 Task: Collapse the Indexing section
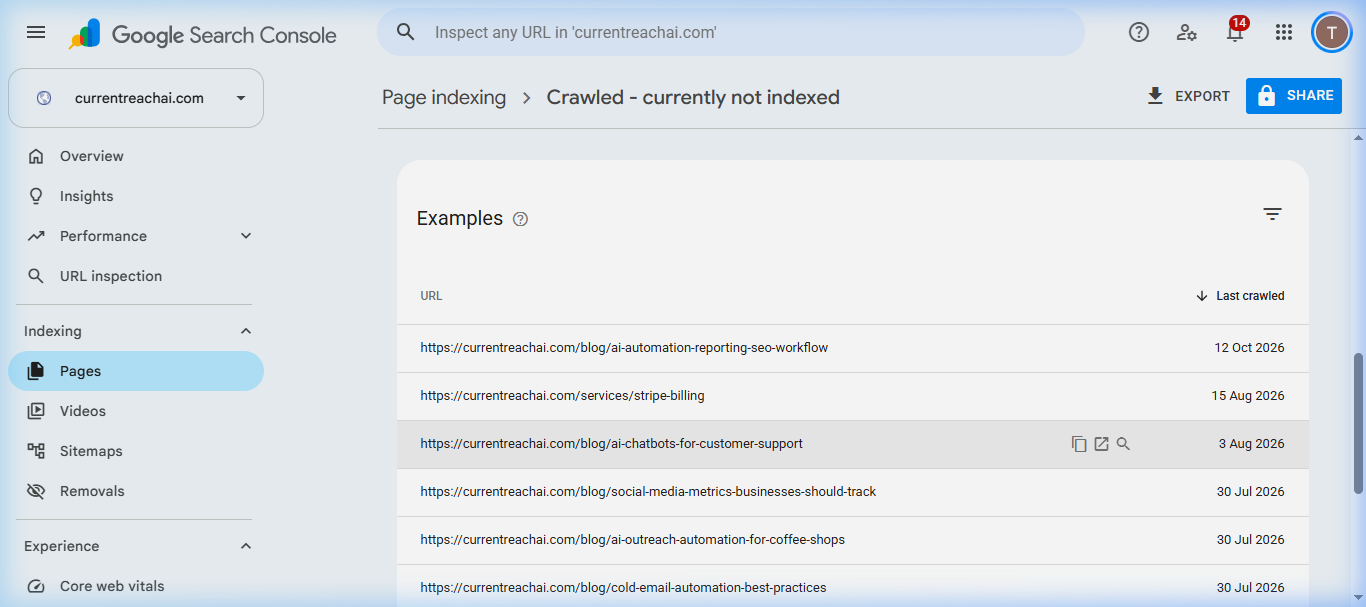246,331
